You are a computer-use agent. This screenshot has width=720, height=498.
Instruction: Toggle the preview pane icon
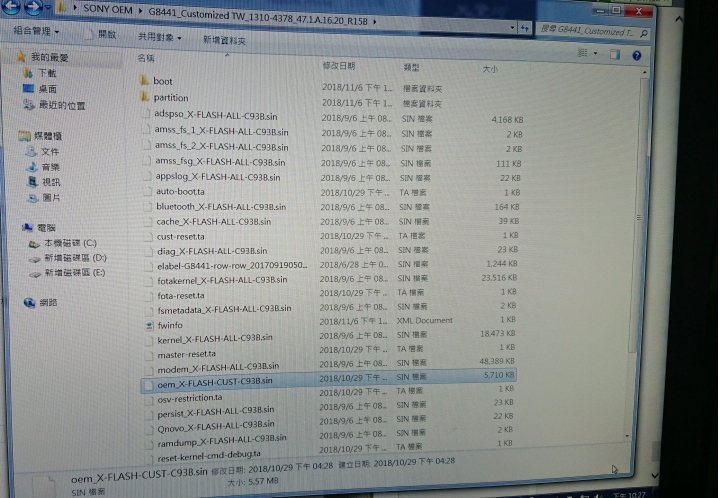tap(614, 55)
